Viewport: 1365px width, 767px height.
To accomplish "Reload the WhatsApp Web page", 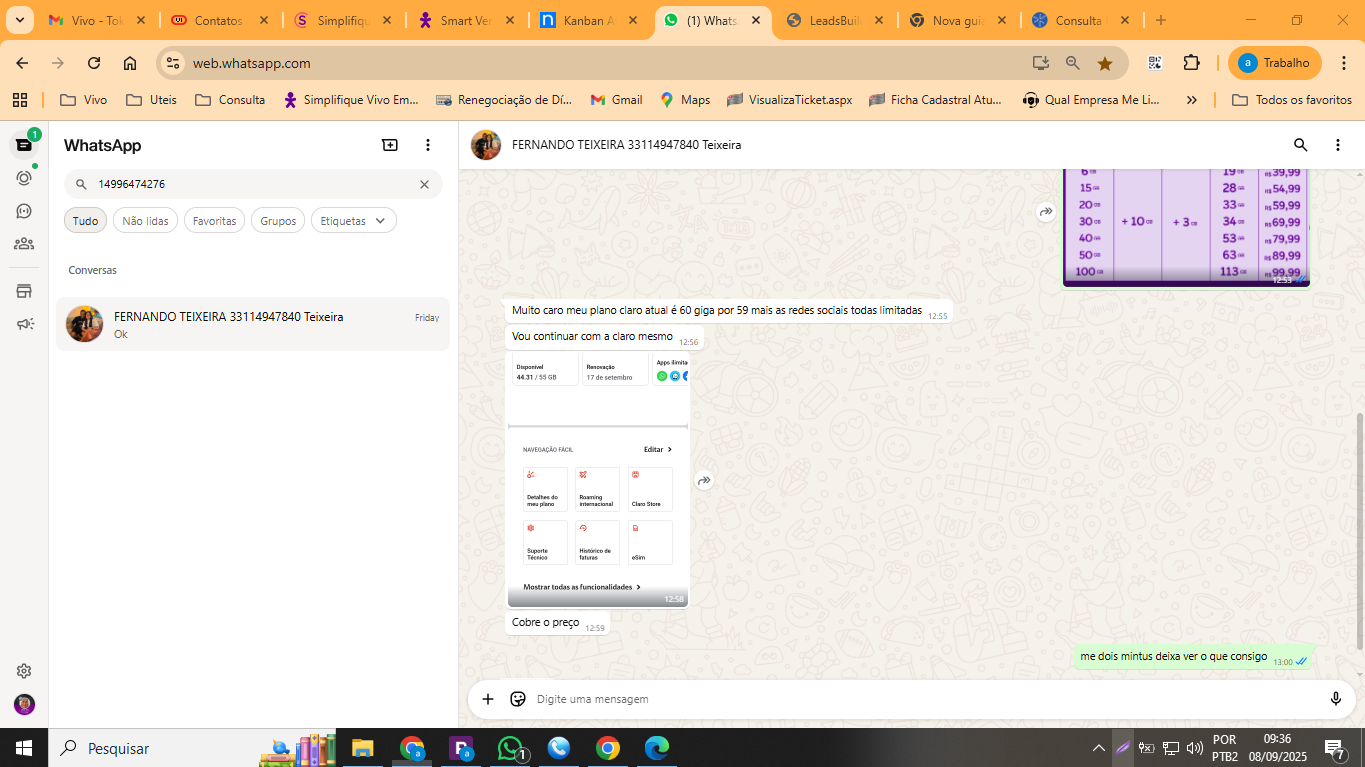I will pos(94,63).
